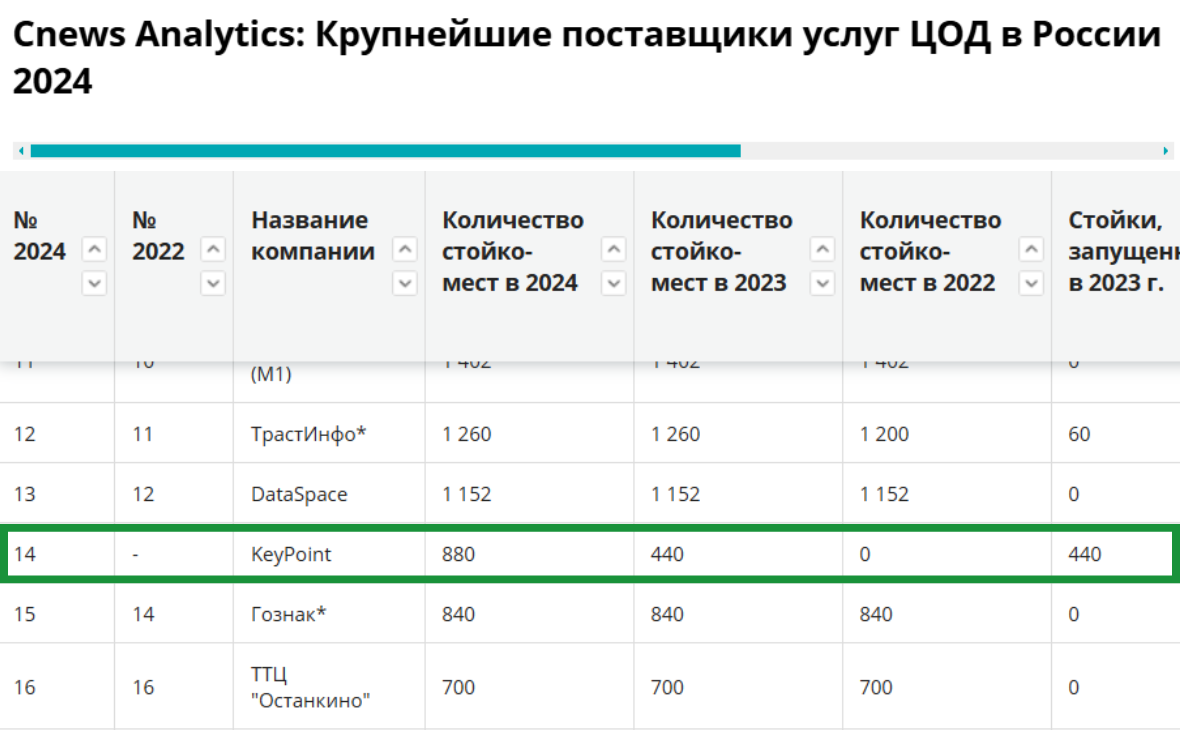
Task: Click the page title Cnews Analytics heading
Action: point(586,57)
